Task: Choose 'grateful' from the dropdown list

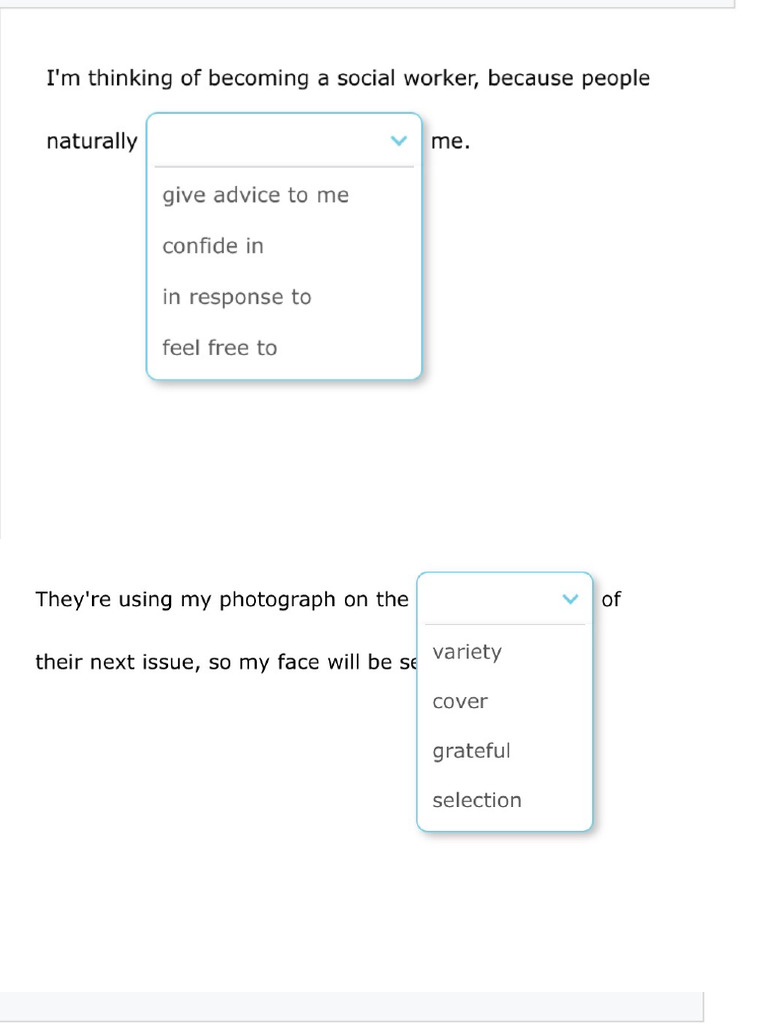Action: point(471,751)
